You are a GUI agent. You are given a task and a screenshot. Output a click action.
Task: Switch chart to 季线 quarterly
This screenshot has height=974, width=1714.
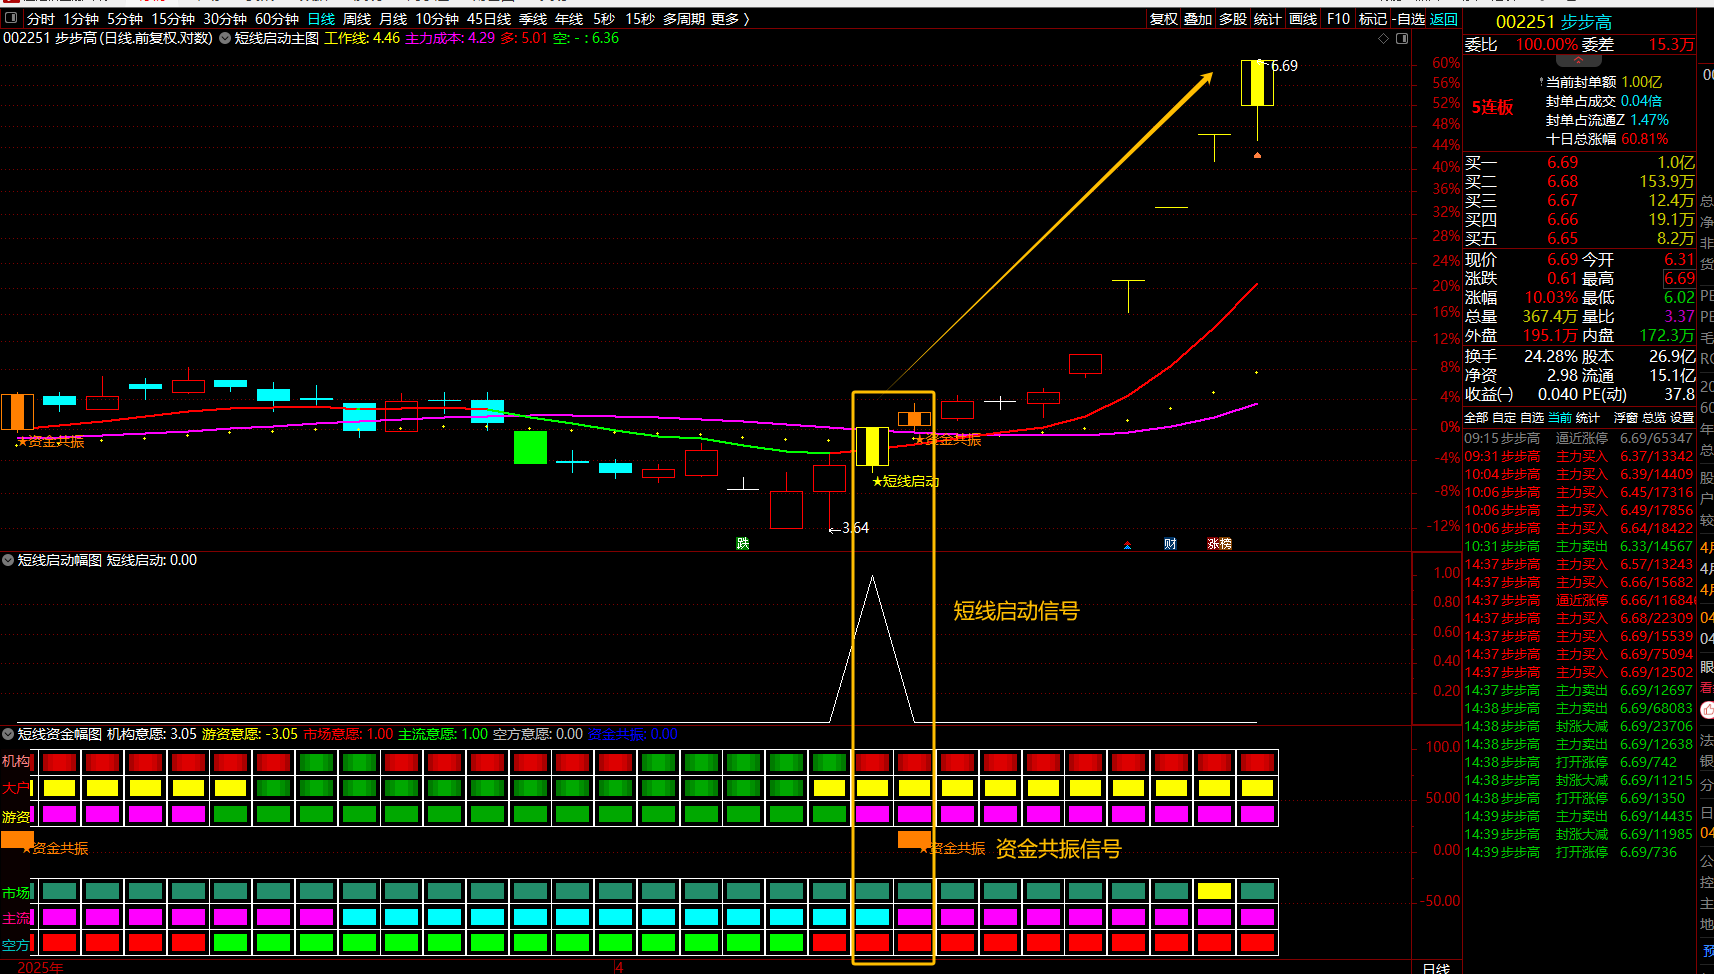[533, 19]
